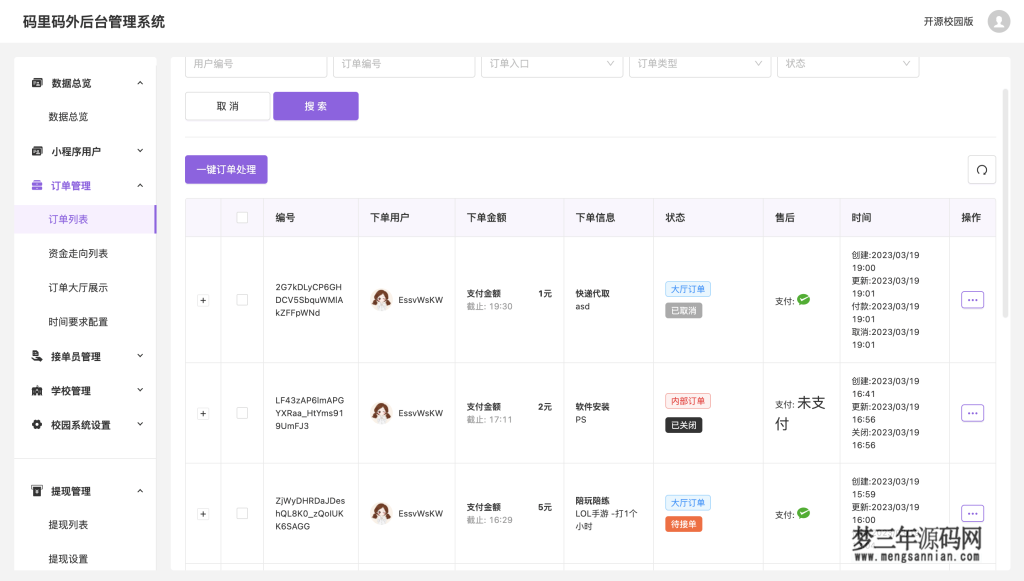Click the 提现管理 sidebar icon
The width and height of the screenshot is (1024, 581).
click(37, 490)
